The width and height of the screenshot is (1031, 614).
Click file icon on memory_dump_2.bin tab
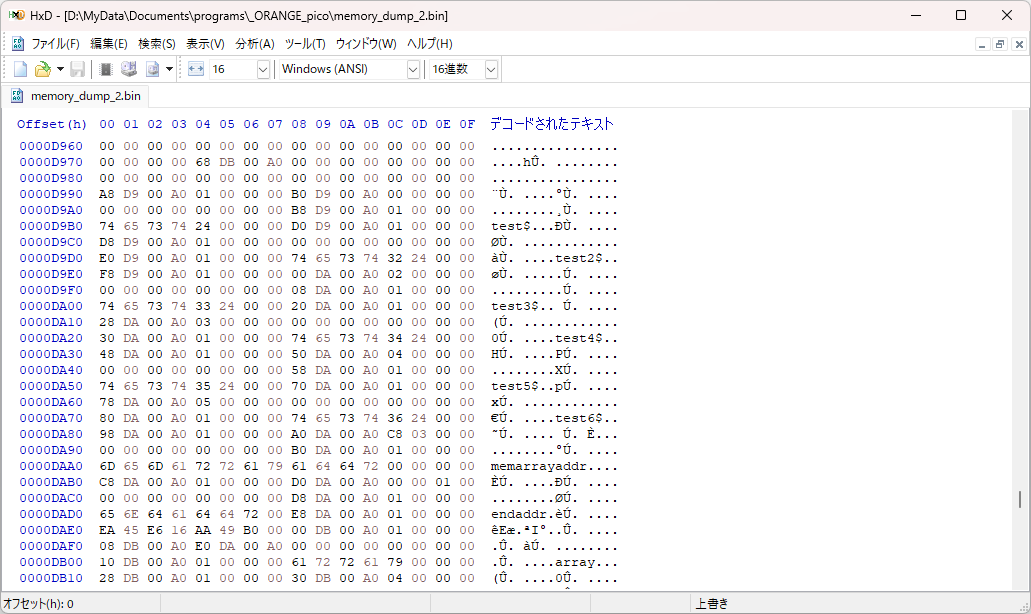pyautogui.click(x=18, y=96)
